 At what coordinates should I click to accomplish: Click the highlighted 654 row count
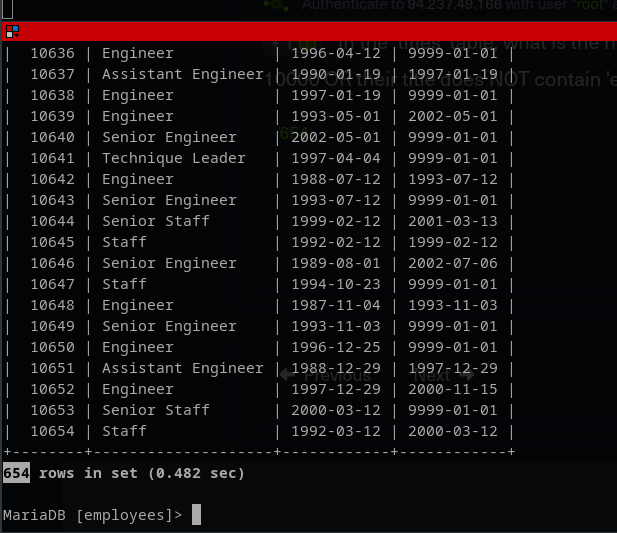16,473
